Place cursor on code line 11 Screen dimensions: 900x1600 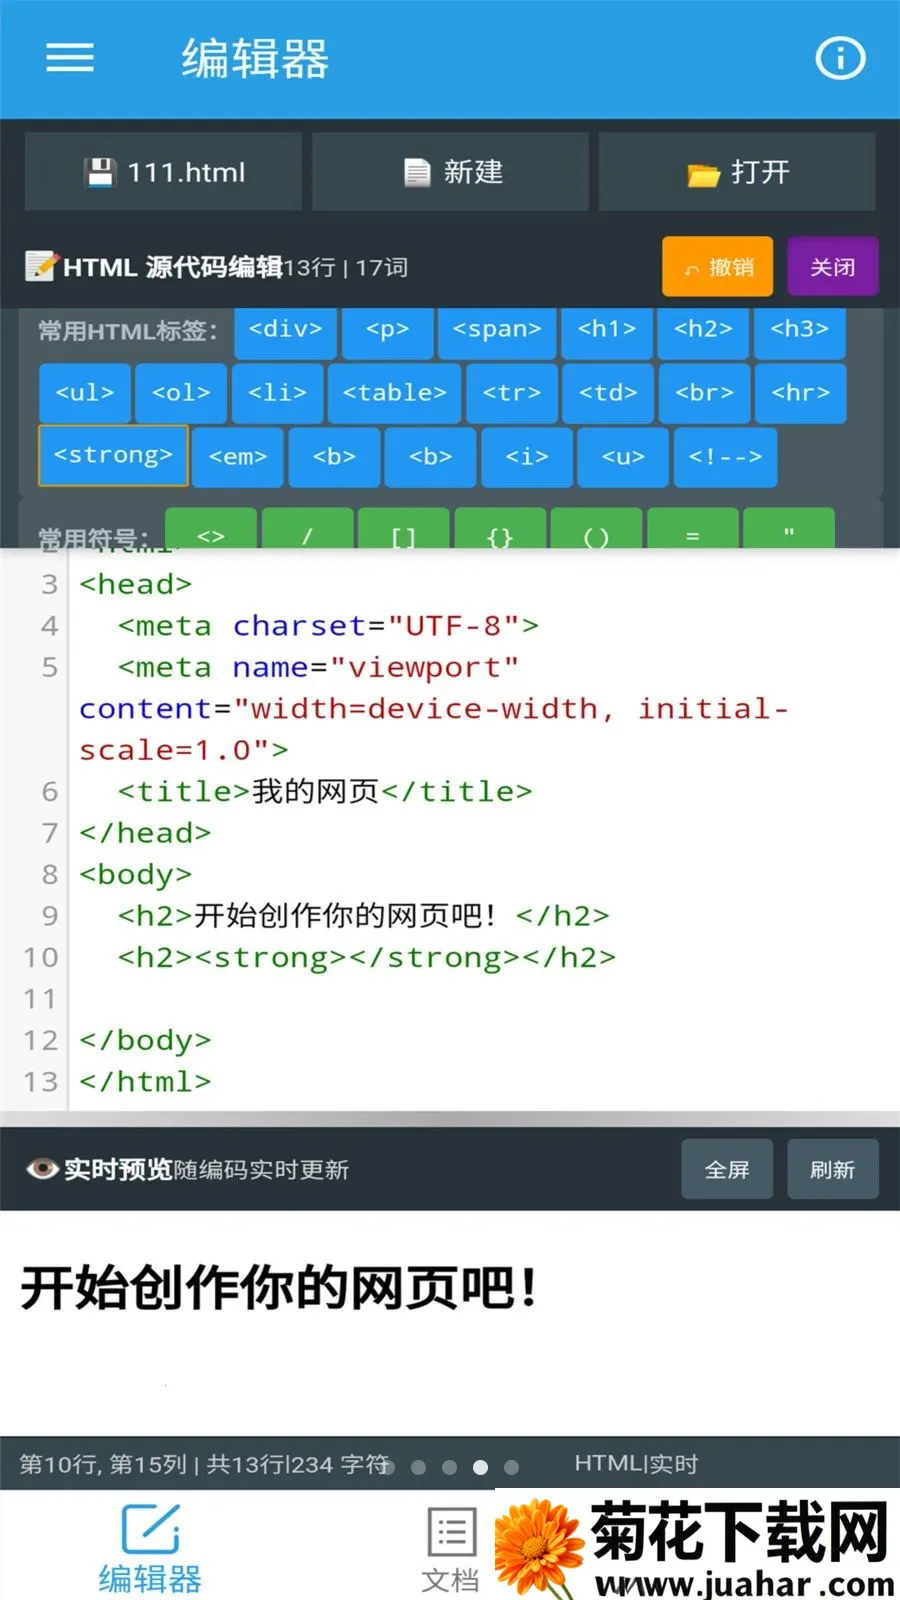pos(485,998)
